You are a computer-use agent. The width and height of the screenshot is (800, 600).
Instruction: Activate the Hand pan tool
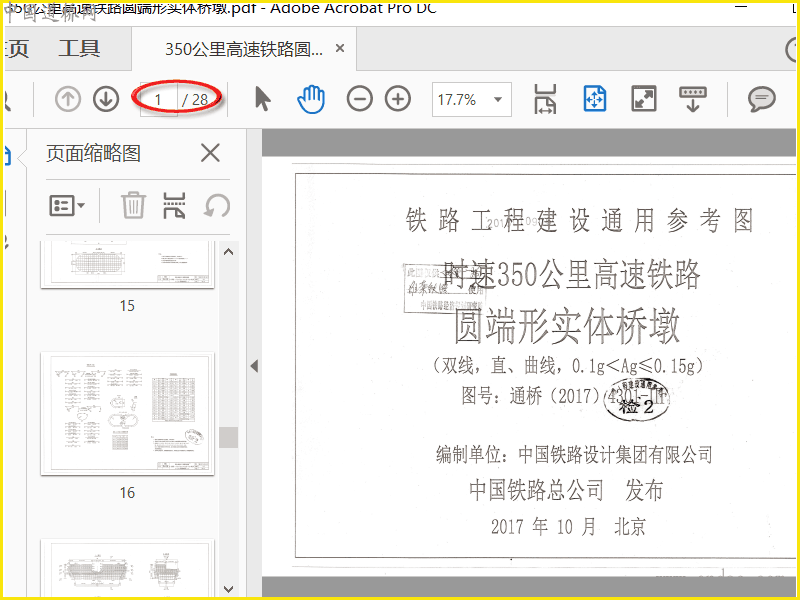click(x=311, y=99)
